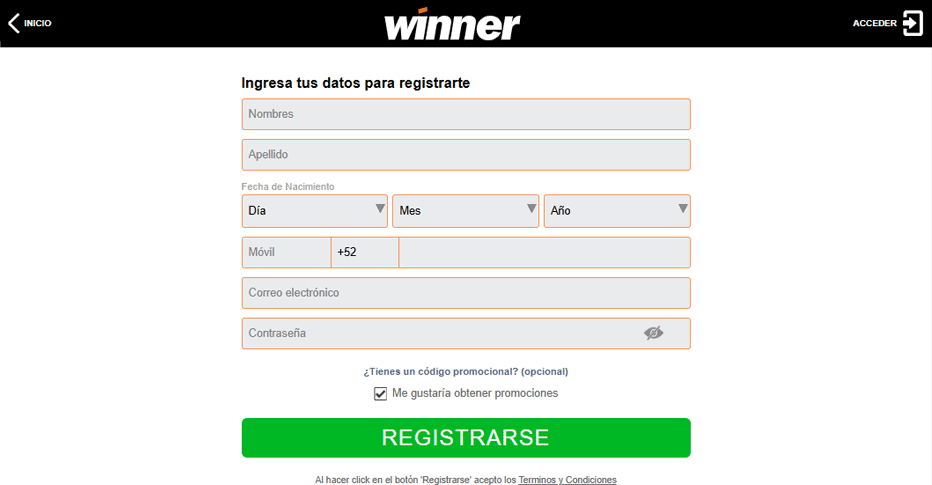This screenshot has height=485, width=932.
Task: Click the Contraseña password field
Action: [440, 333]
